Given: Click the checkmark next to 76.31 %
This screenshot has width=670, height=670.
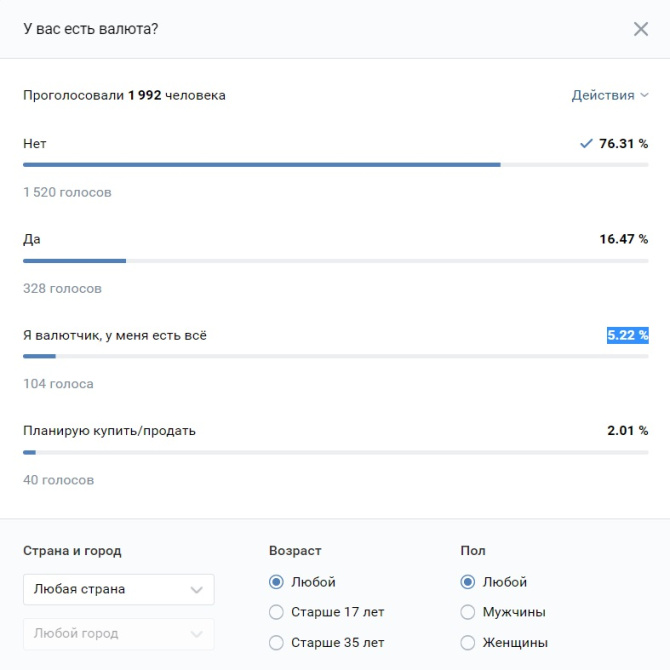Looking at the screenshot, I should [x=587, y=143].
